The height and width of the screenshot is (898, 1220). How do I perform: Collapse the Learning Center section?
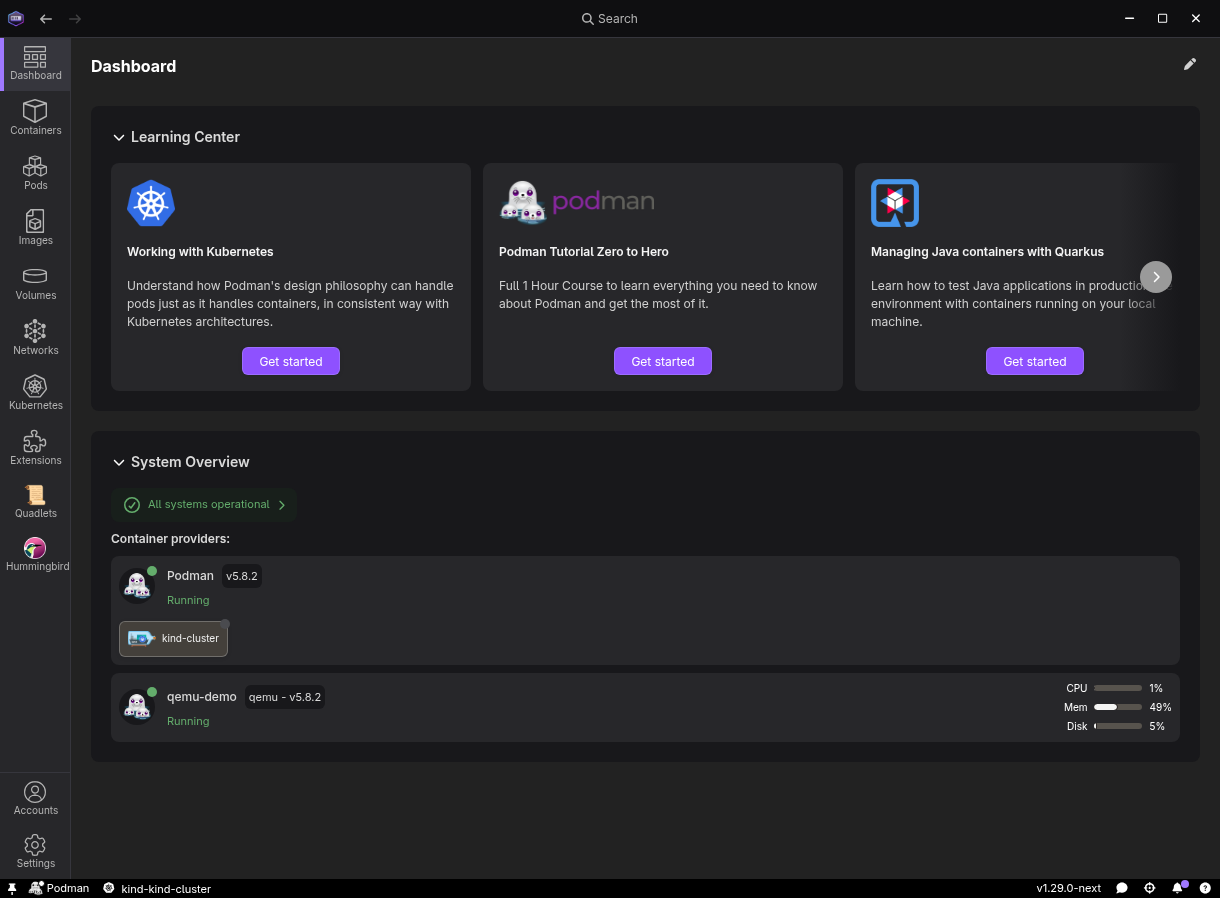click(119, 137)
